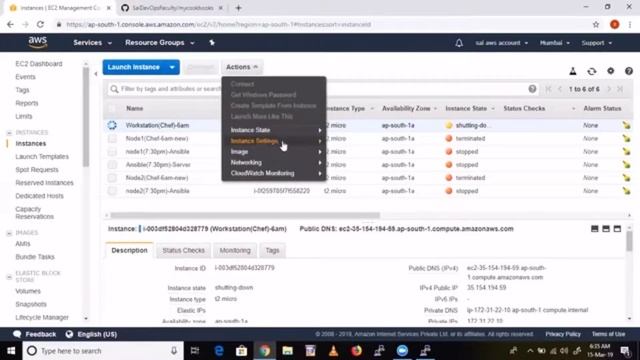Open the Resource Groups dropdown
The height and width of the screenshot is (360, 640).
click(x=160, y=42)
